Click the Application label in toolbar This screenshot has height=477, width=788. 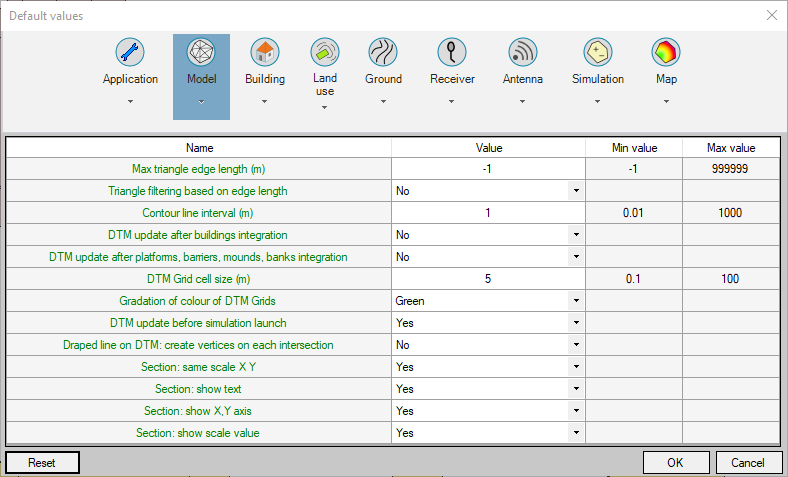[x=130, y=79]
